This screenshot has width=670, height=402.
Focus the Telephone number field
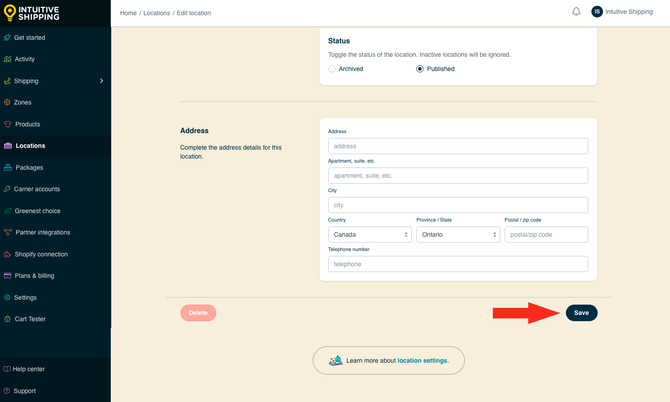click(458, 264)
